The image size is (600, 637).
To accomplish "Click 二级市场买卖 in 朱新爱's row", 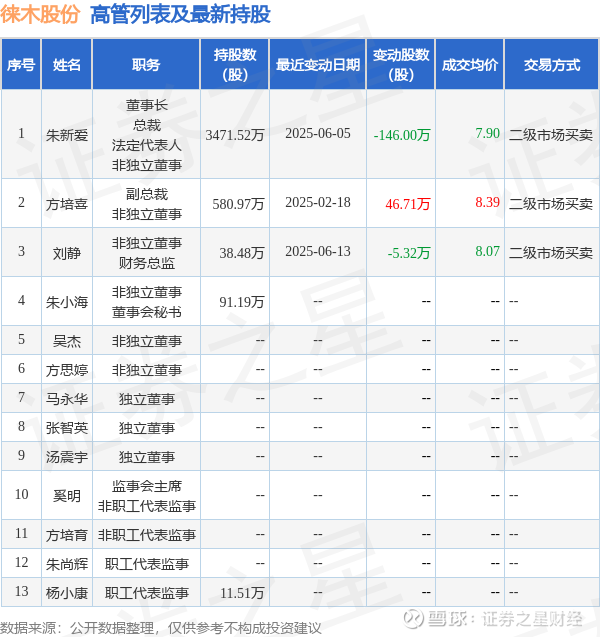I will (551, 135).
